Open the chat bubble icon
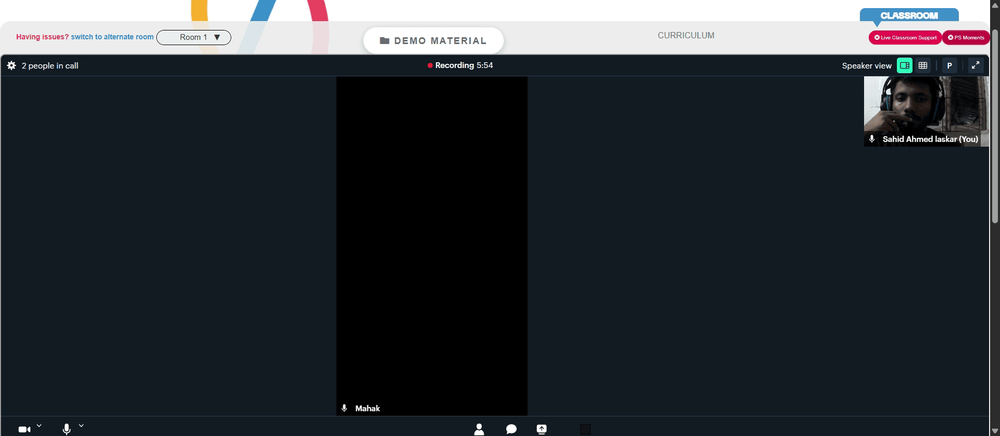Image resolution: width=1000 pixels, height=436 pixels. tap(511, 429)
